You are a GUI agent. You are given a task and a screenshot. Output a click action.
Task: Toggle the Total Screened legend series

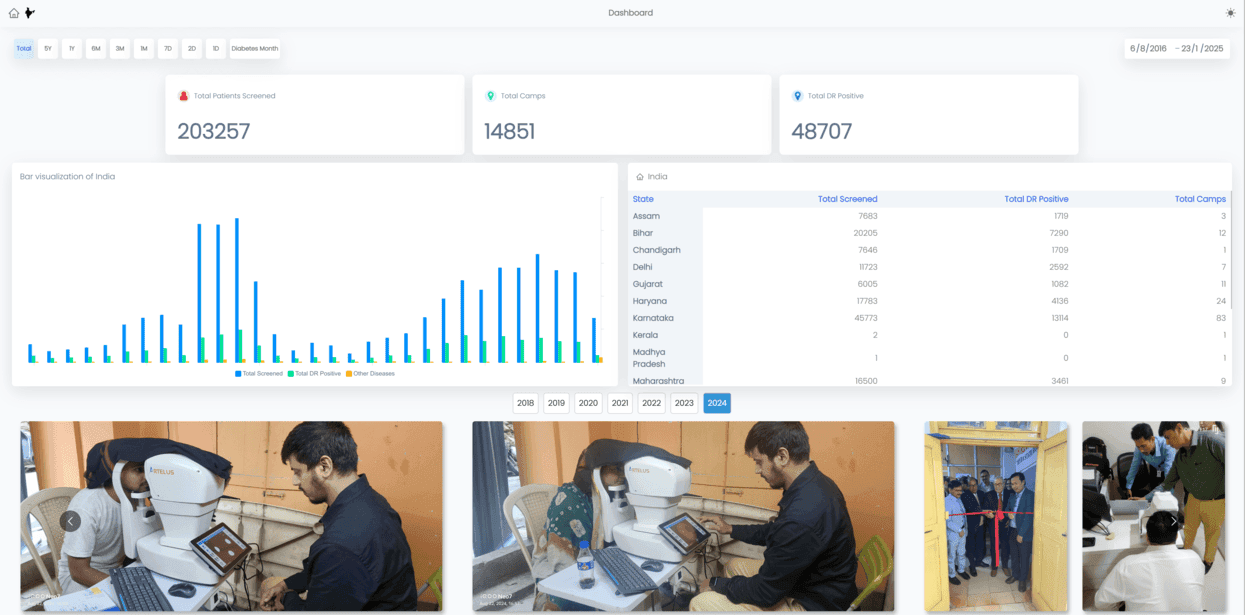259,373
